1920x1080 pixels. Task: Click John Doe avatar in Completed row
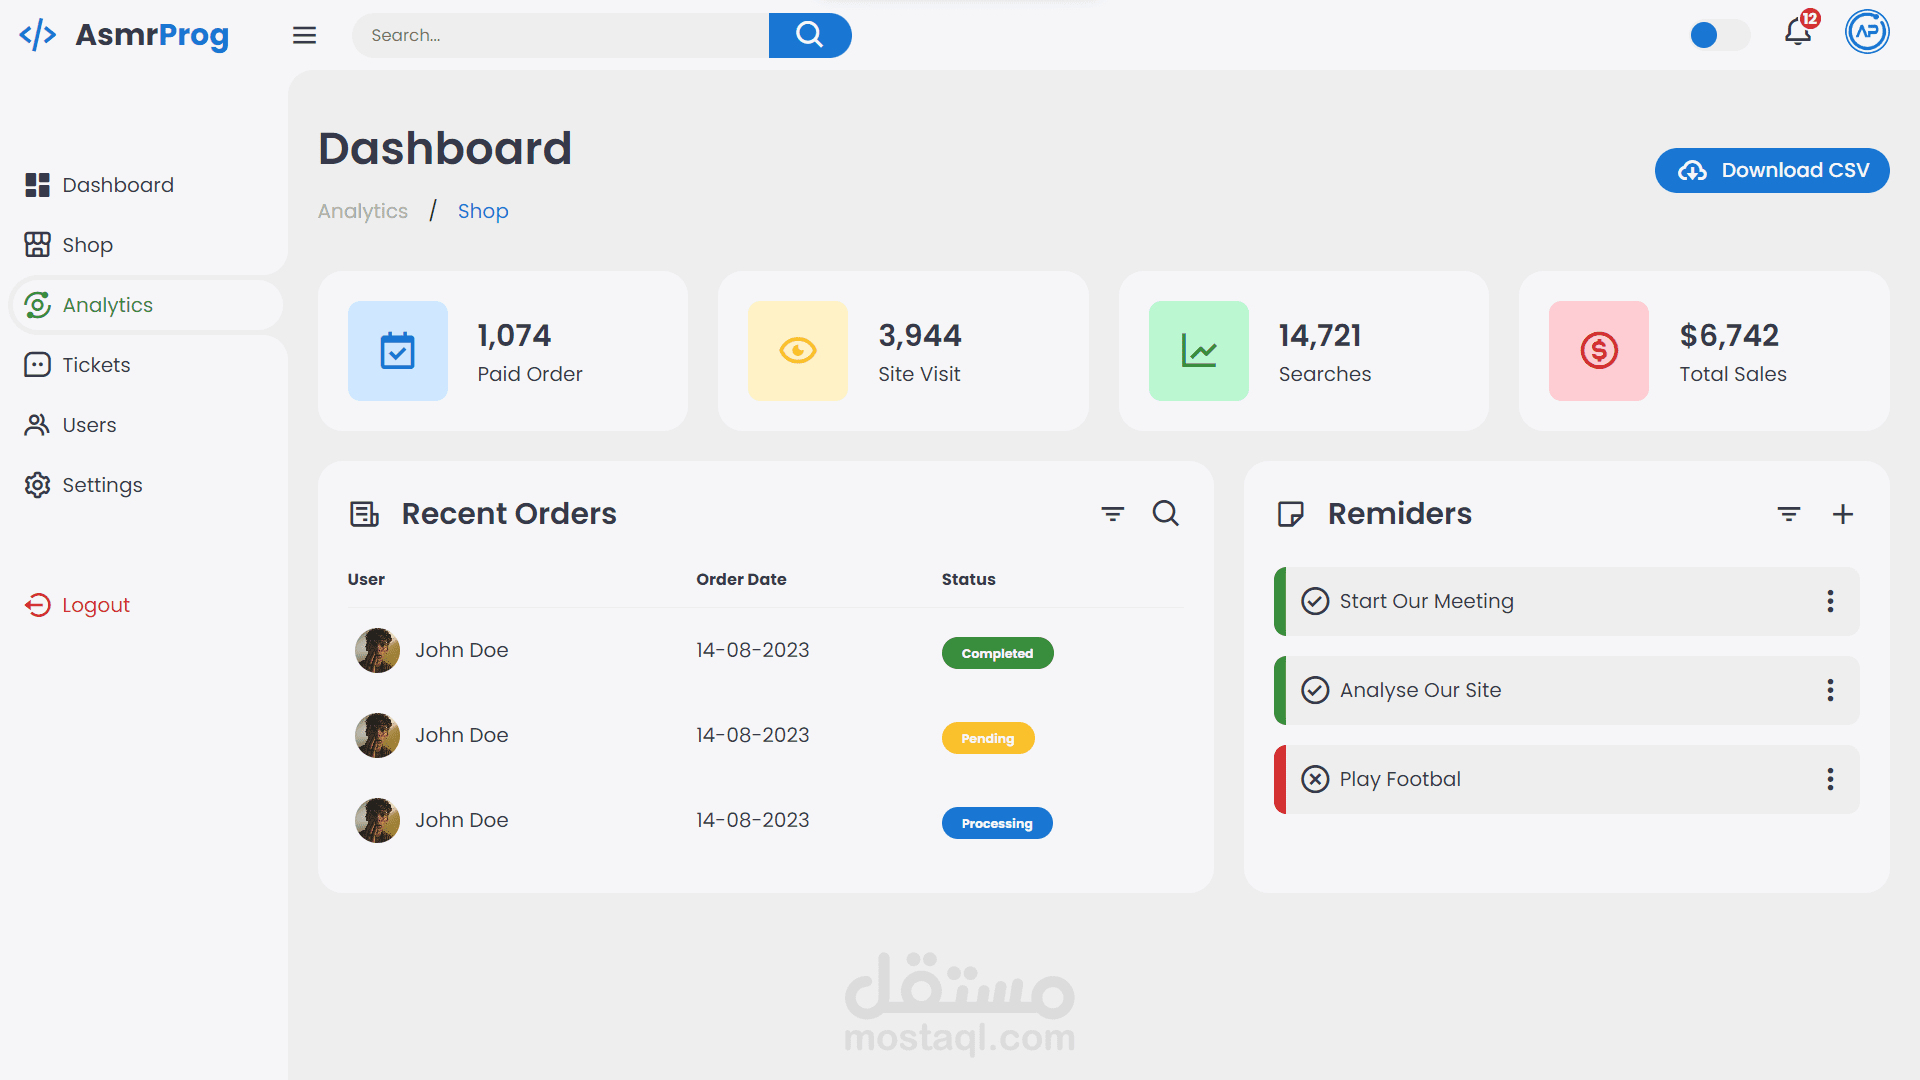pyautogui.click(x=378, y=650)
